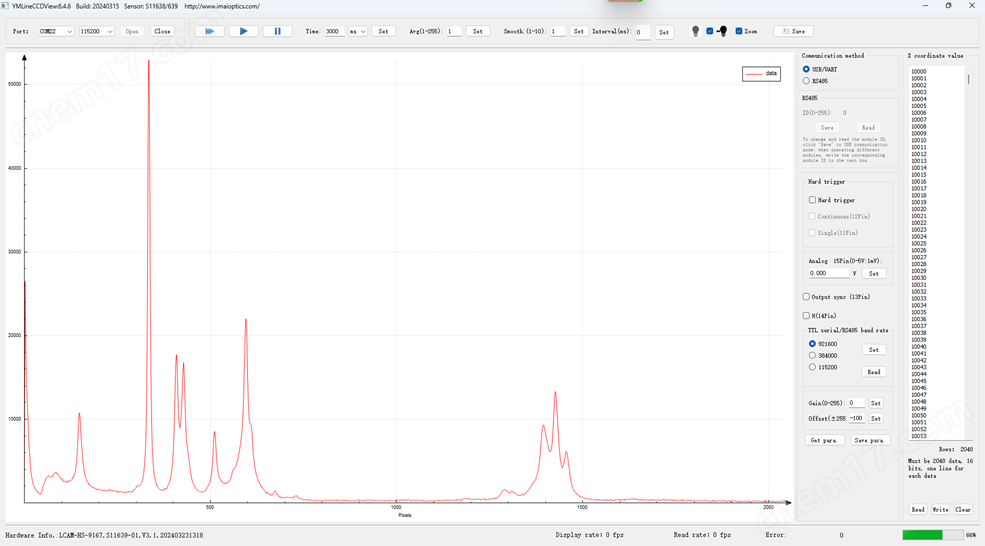Screen dimensions: 985x546
Task: Click the Close port button
Action: click(x=162, y=31)
